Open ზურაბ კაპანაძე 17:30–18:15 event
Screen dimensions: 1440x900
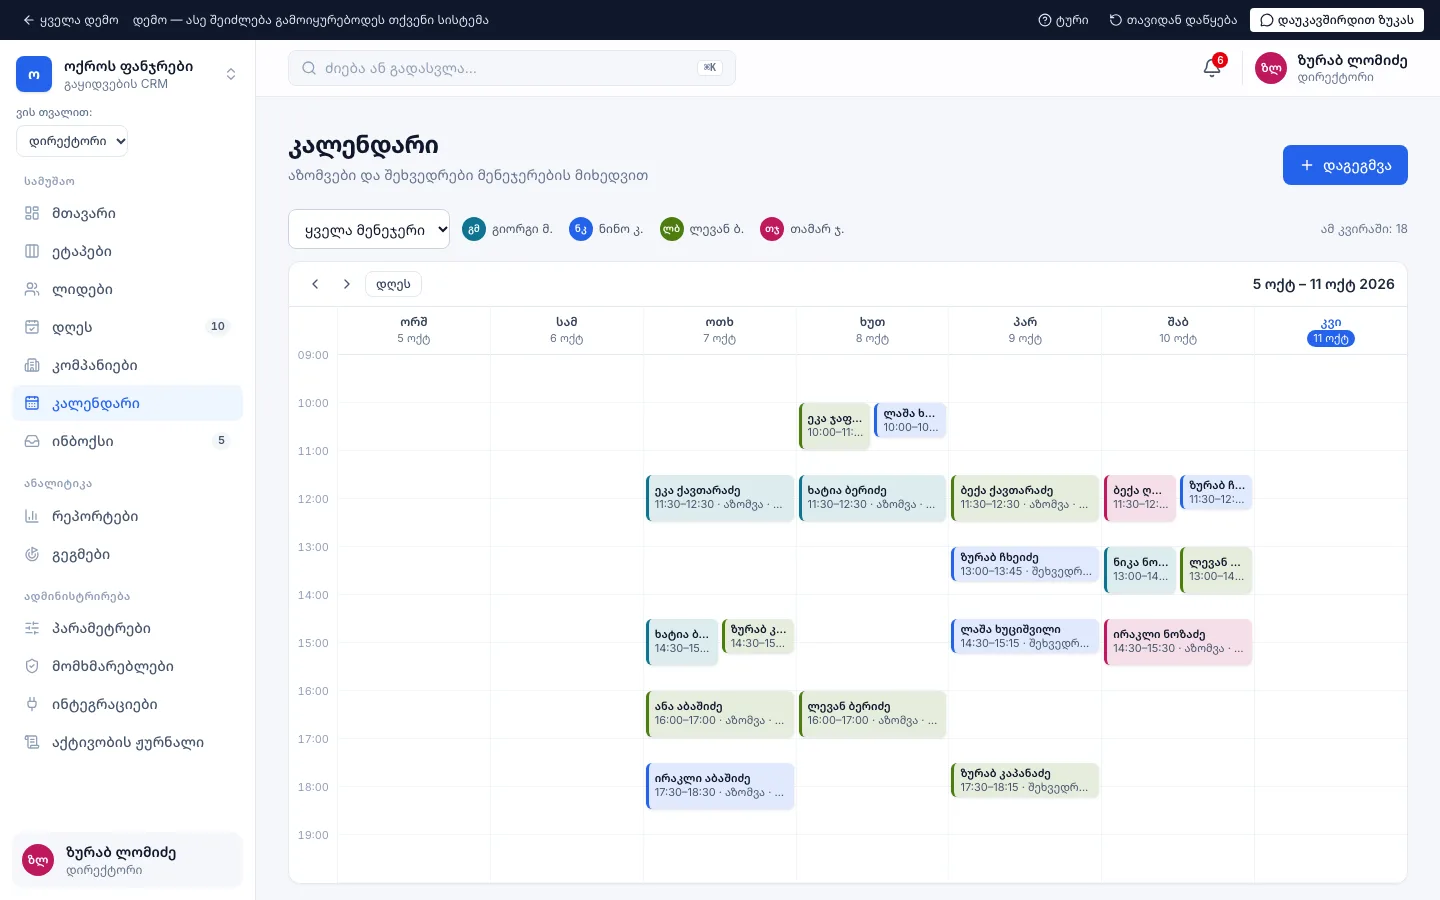(1025, 781)
